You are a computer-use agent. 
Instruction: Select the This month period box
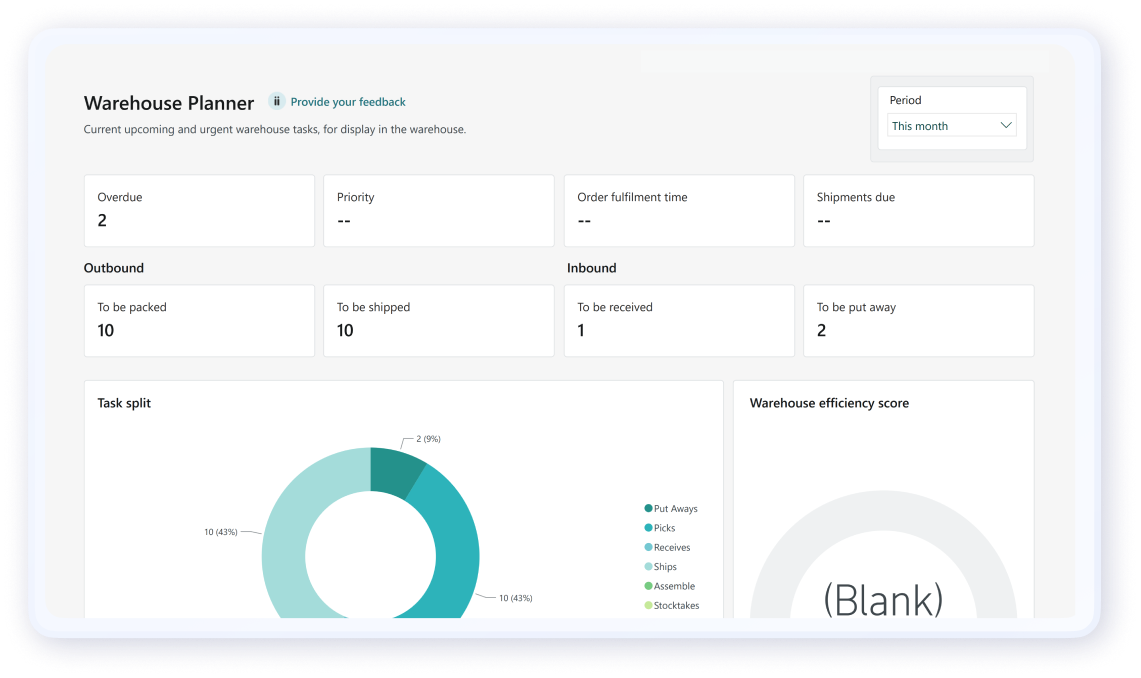[950, 126]
